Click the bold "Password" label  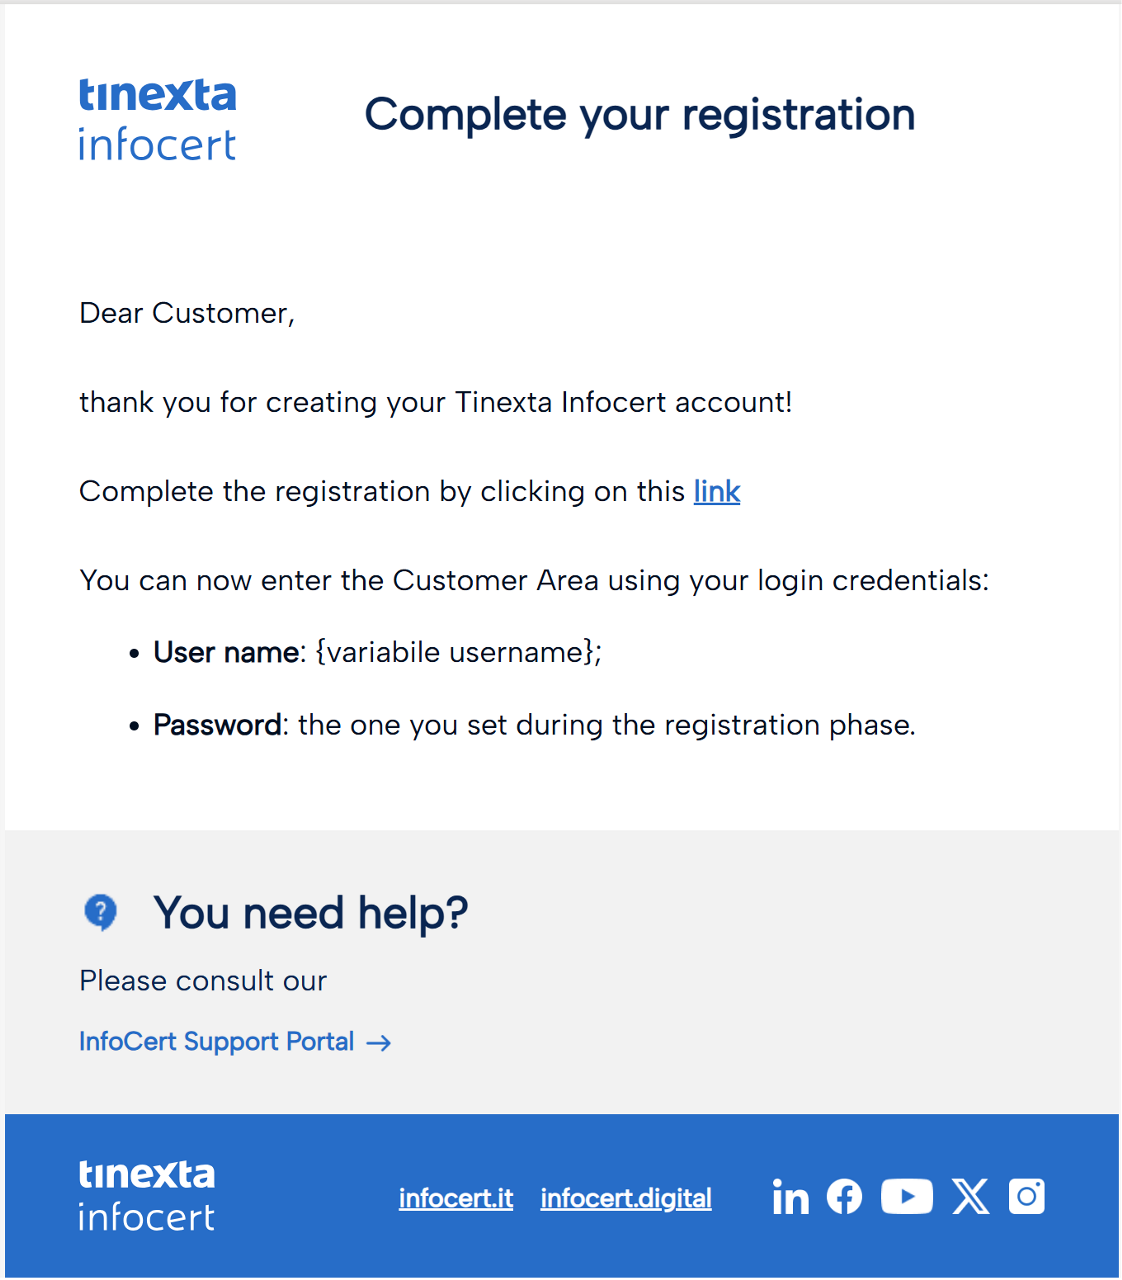(218, 725)
